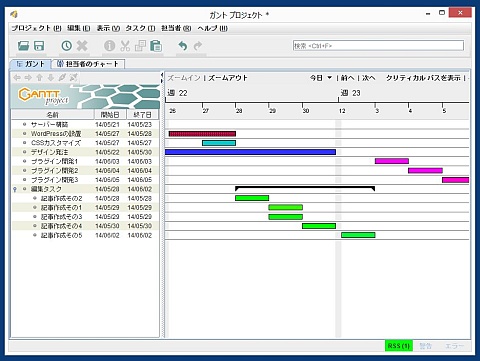
Task: Click the Unindent left-arrow icon above task list
Action: pos(17,78)
